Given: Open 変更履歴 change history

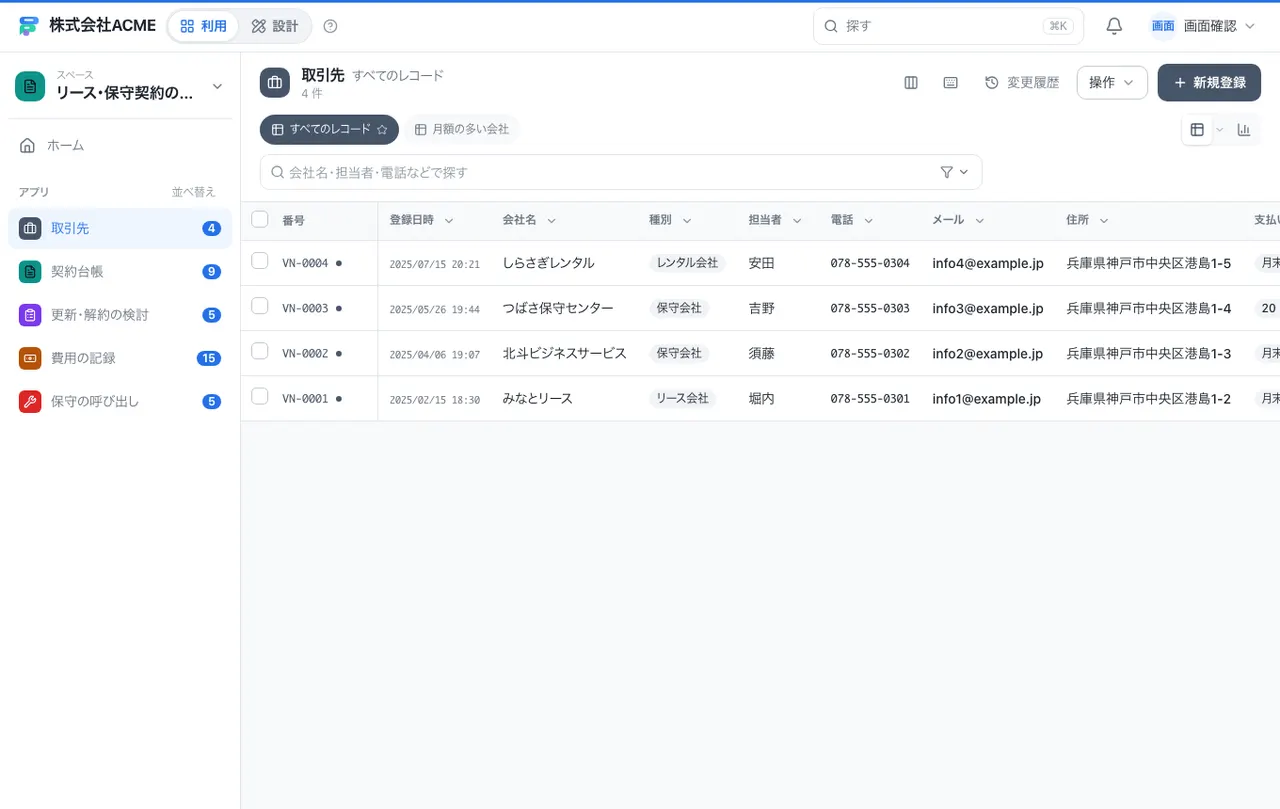Looking at the screenshot, I should [1022, 83].
